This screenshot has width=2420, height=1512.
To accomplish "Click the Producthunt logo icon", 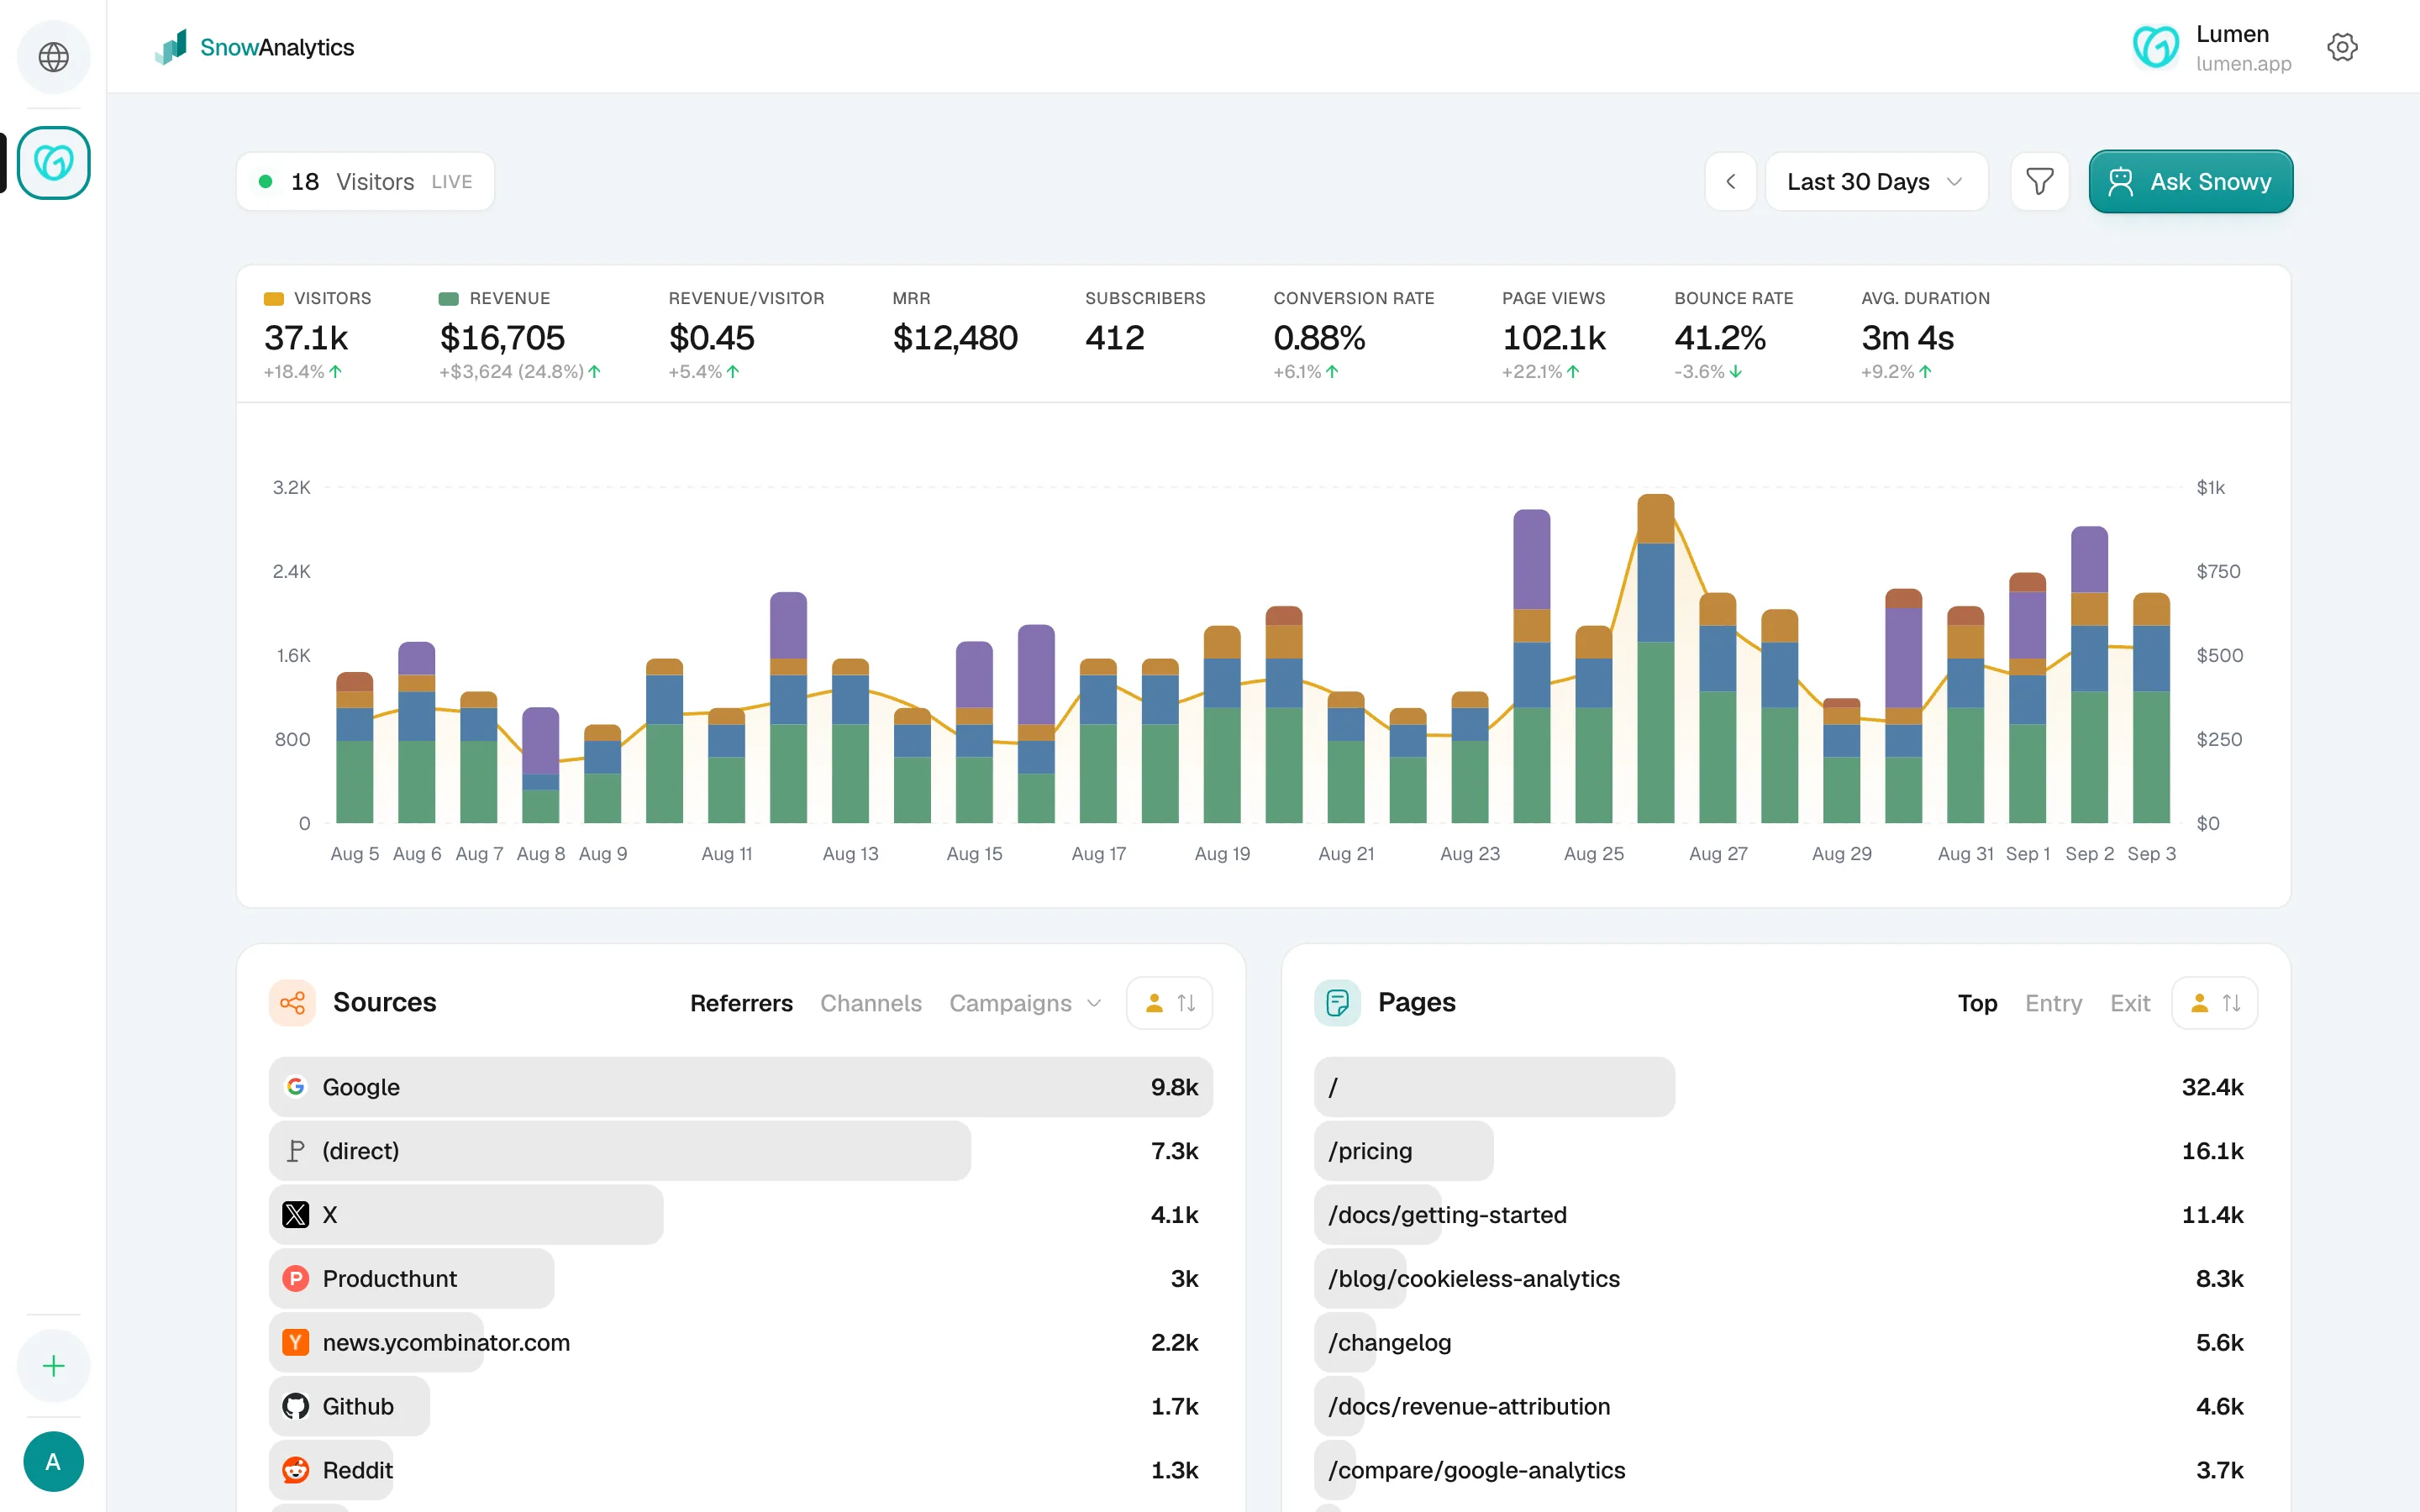I will (x=295, y=1278).
